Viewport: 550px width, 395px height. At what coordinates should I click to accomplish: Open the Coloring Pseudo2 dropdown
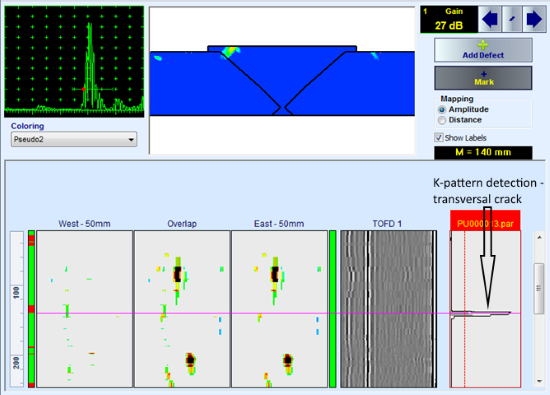click(x=74, y=139)
